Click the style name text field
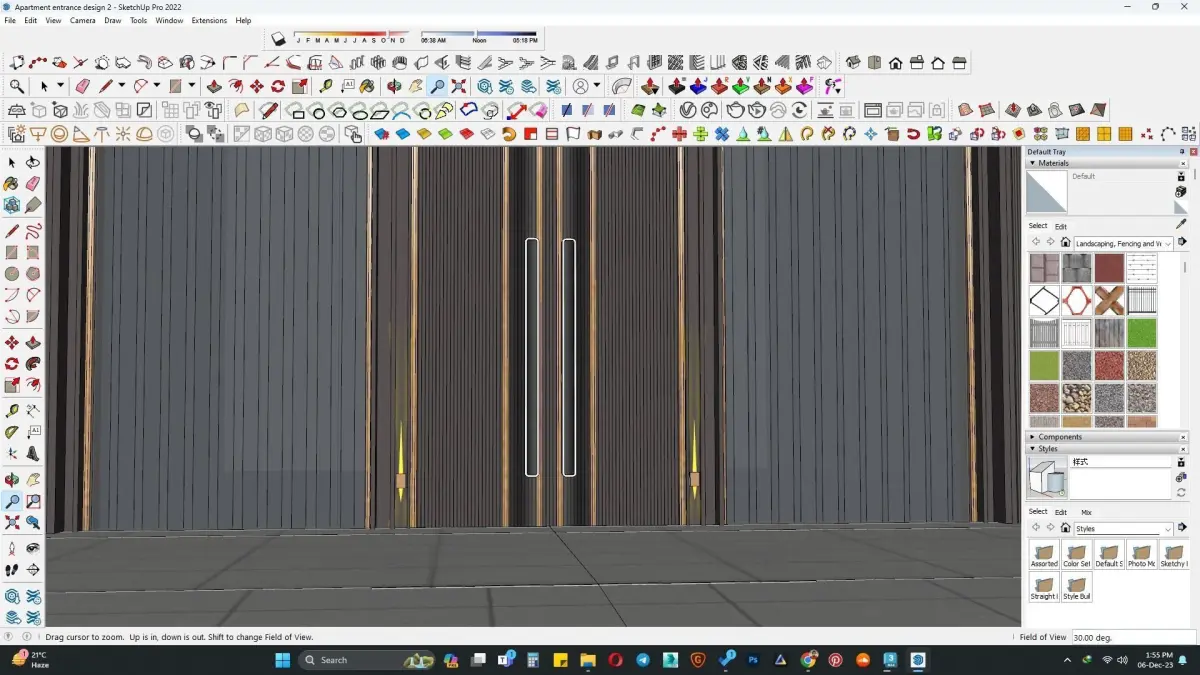The height and width of the screenshot is (675, 1200). 1121,462
